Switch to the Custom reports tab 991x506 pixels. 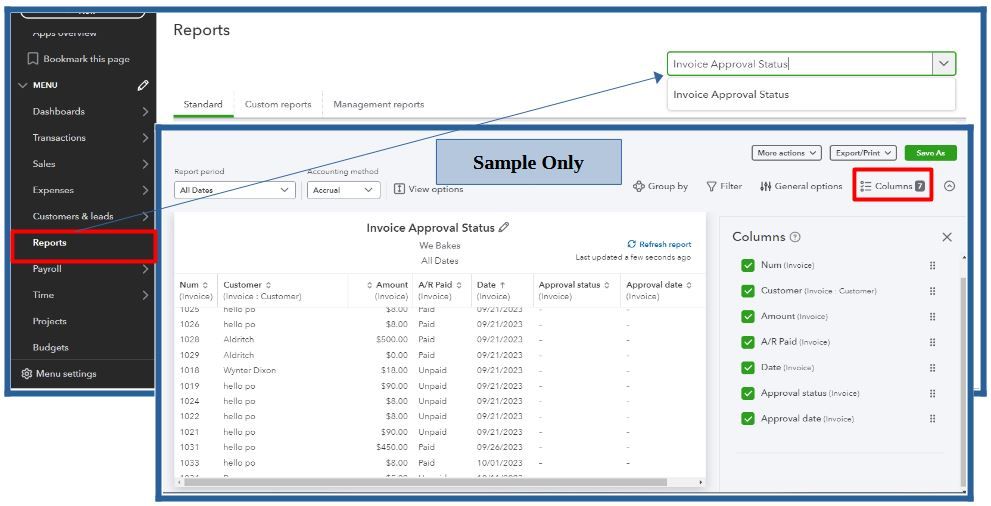(x=278, y=104)
